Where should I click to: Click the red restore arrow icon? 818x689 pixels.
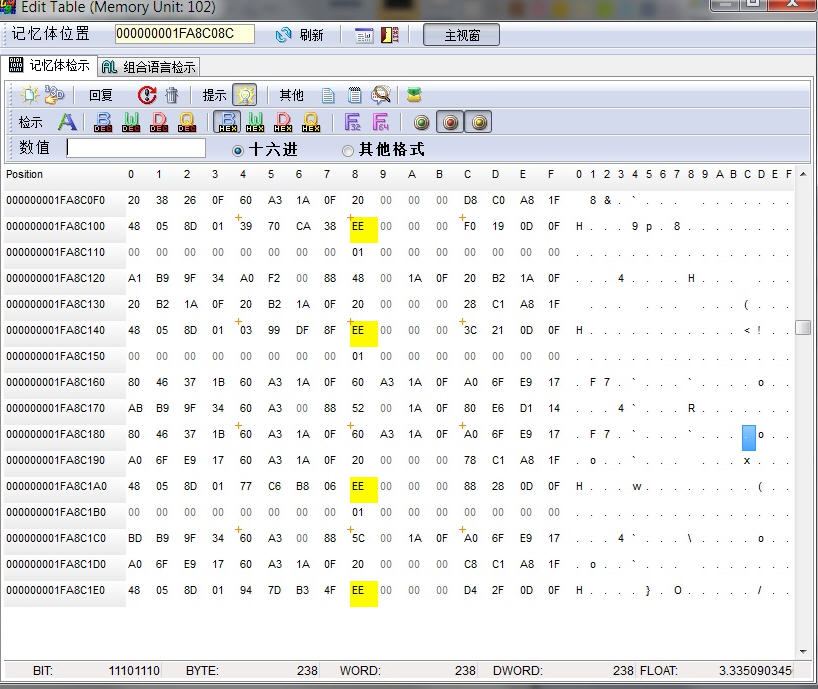coord(147,95)
